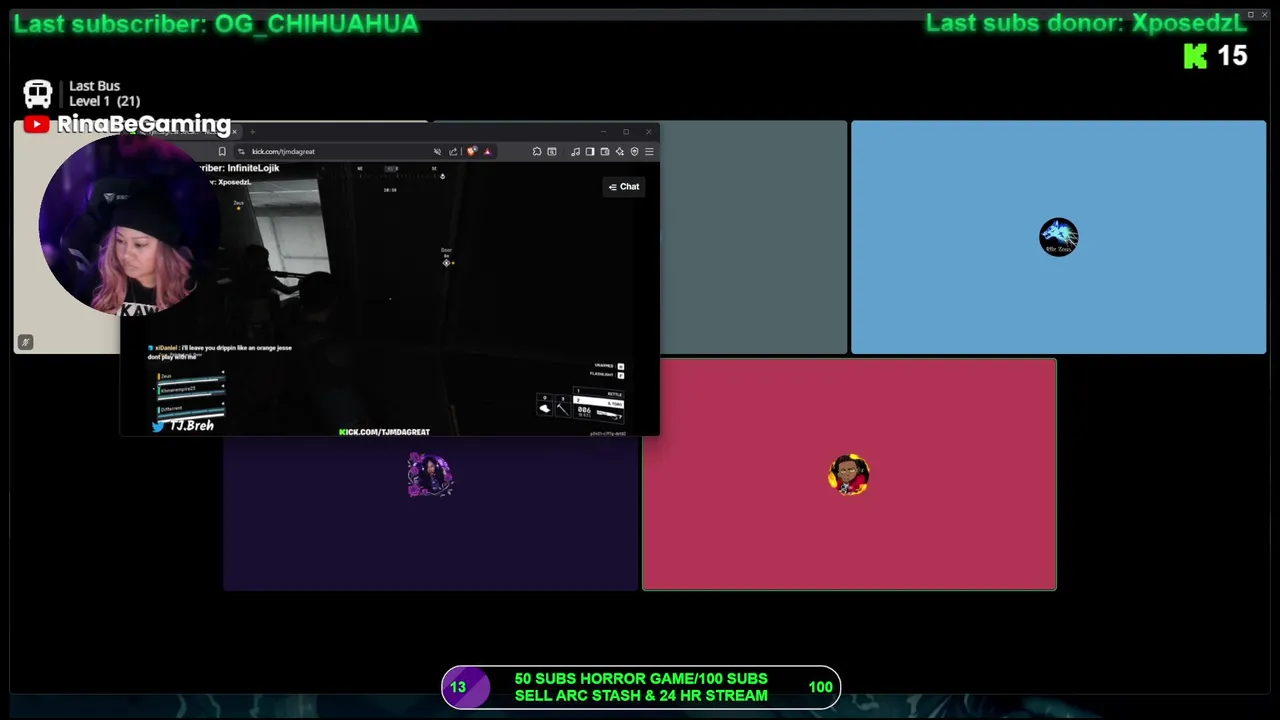Maximize the inner browser window
Viewport: 1280px width, 720px height.
[626, 132]
